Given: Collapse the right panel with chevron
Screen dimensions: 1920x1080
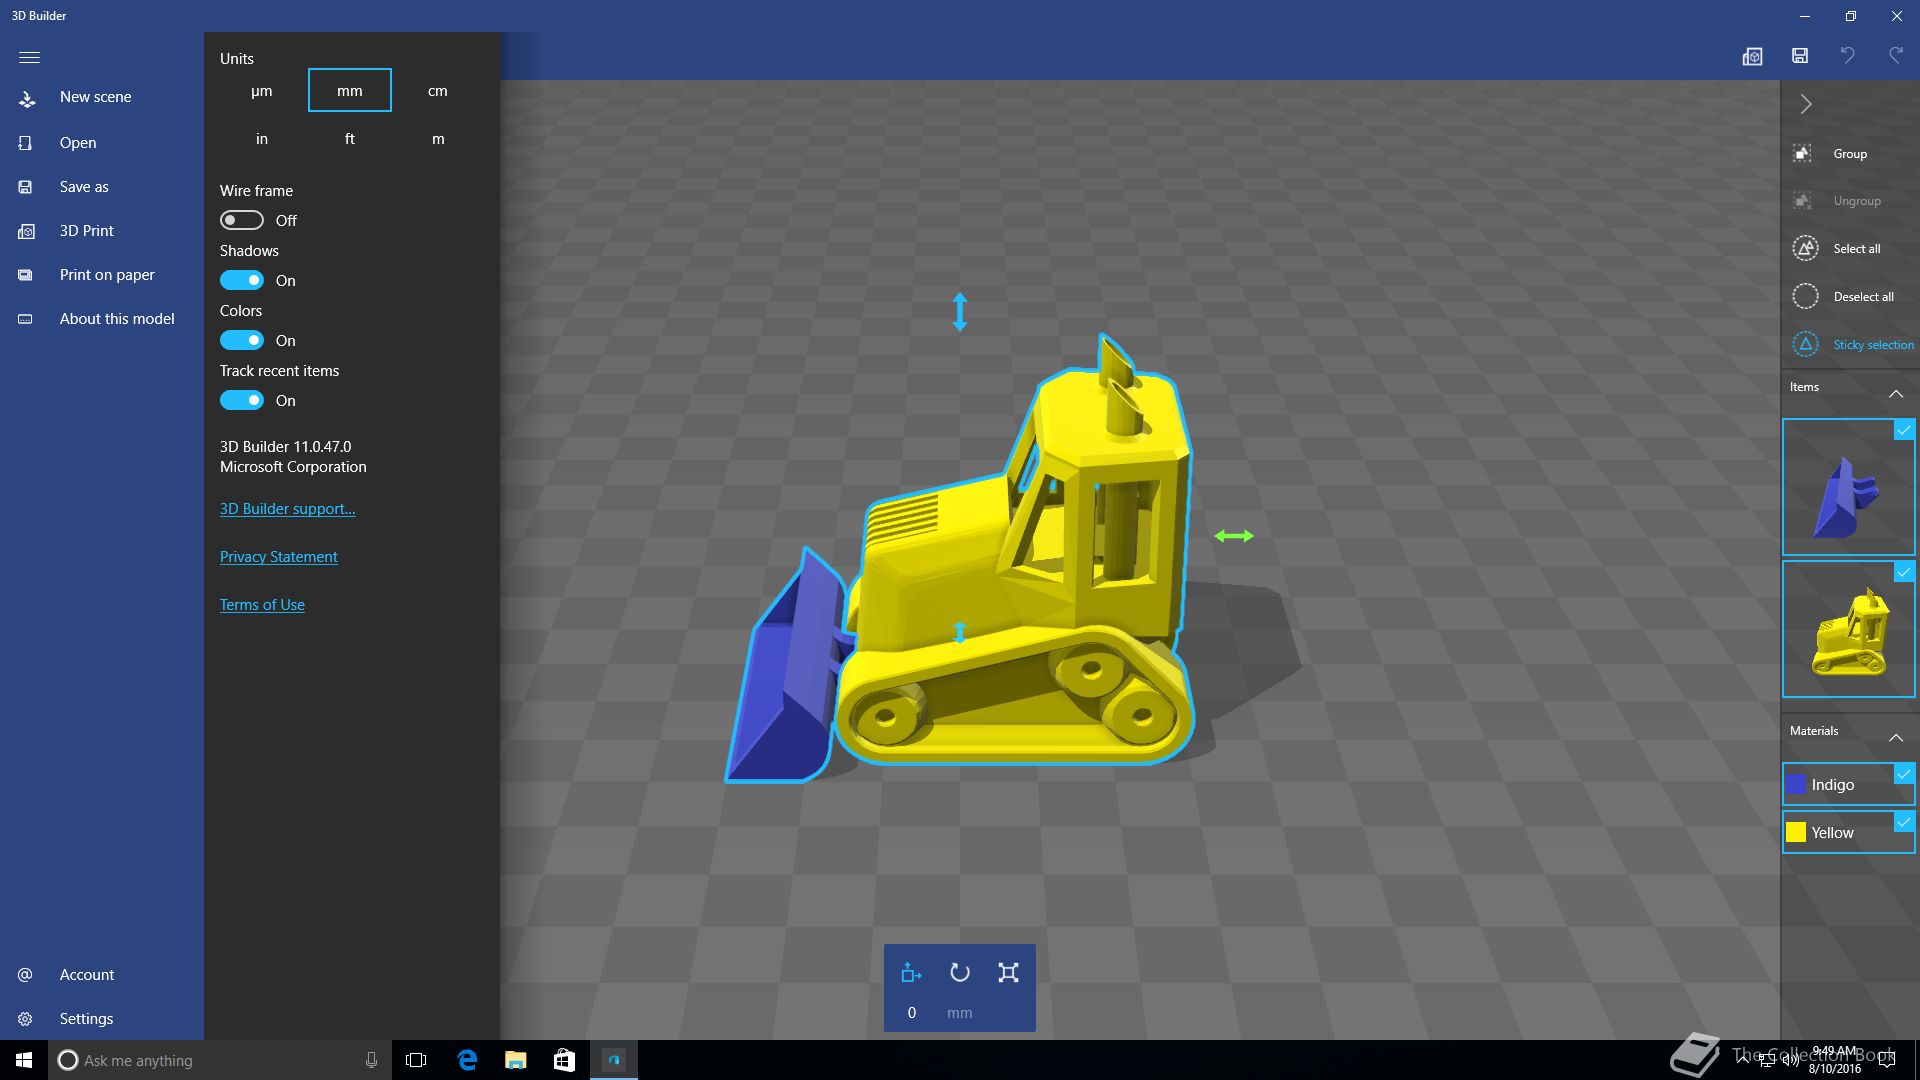Looking at the screenshot, I should pyautogui.click(x=1806, y=104).
